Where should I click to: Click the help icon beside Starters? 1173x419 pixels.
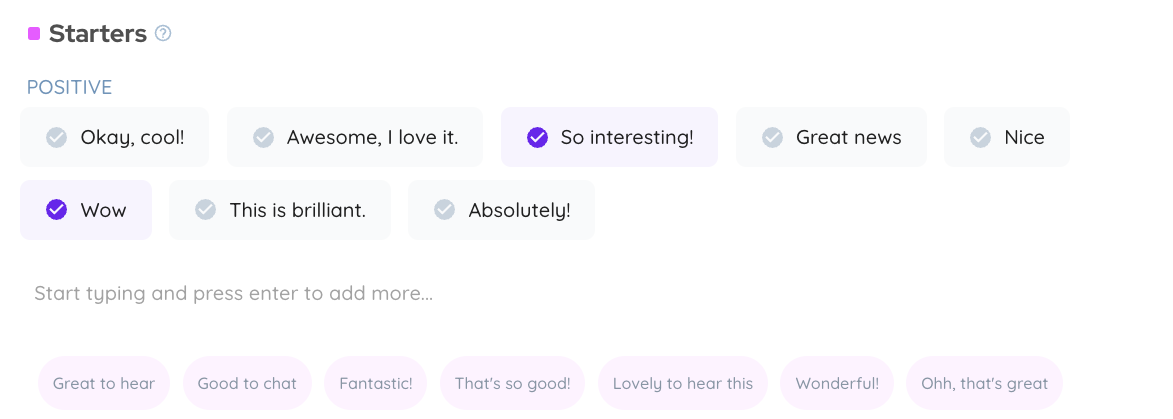(163, 34)
